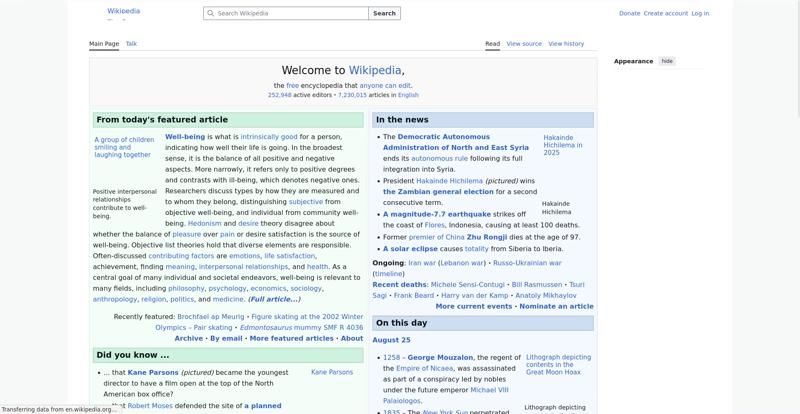Click the Search button
This screenshot has height=414, width=800.
point(384,13)
